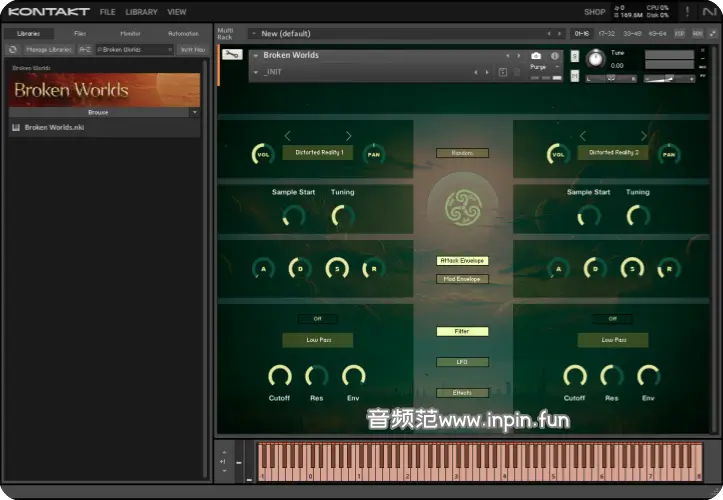Toggle left filter Off switch
This screenshot has height=500, width=723.
click(317, 319)
